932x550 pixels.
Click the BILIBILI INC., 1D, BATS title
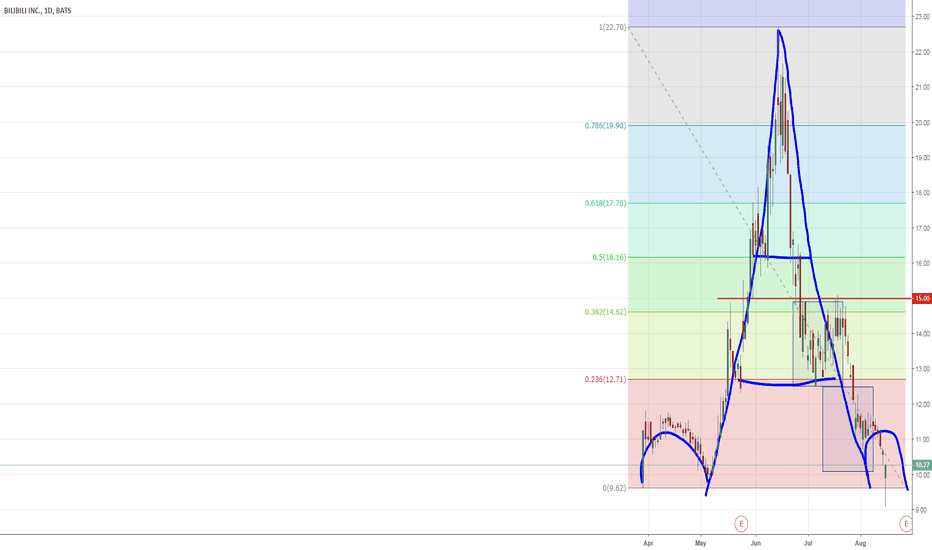[37, 11]
